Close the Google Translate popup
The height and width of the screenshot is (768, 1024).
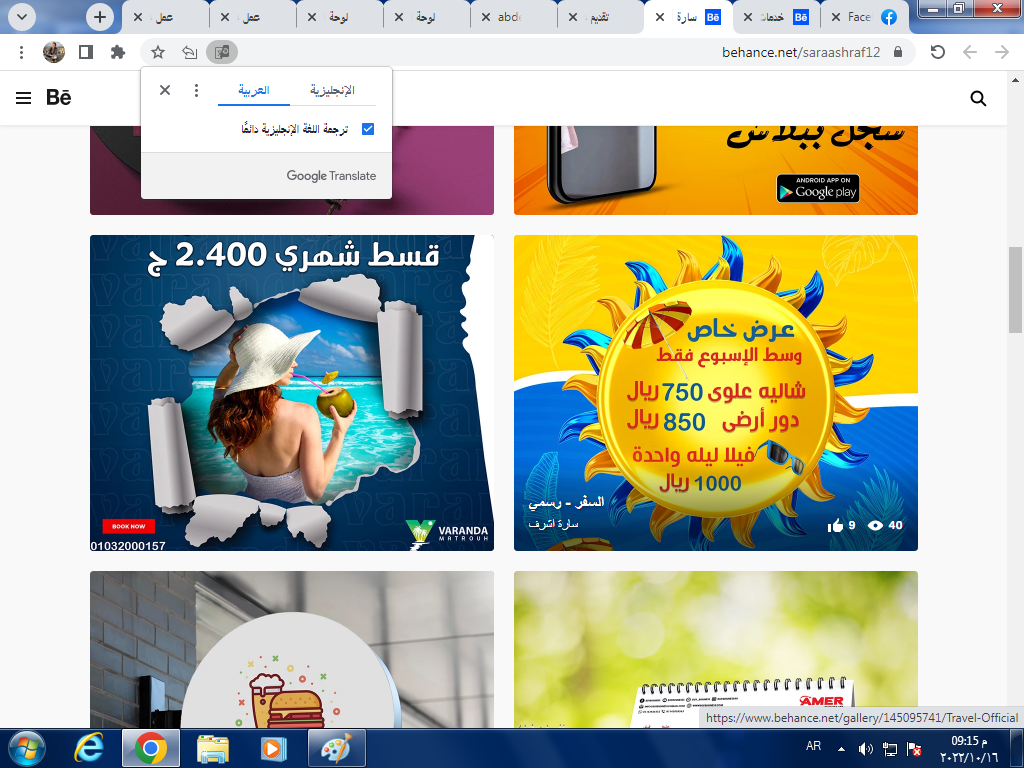pos(165,90)
